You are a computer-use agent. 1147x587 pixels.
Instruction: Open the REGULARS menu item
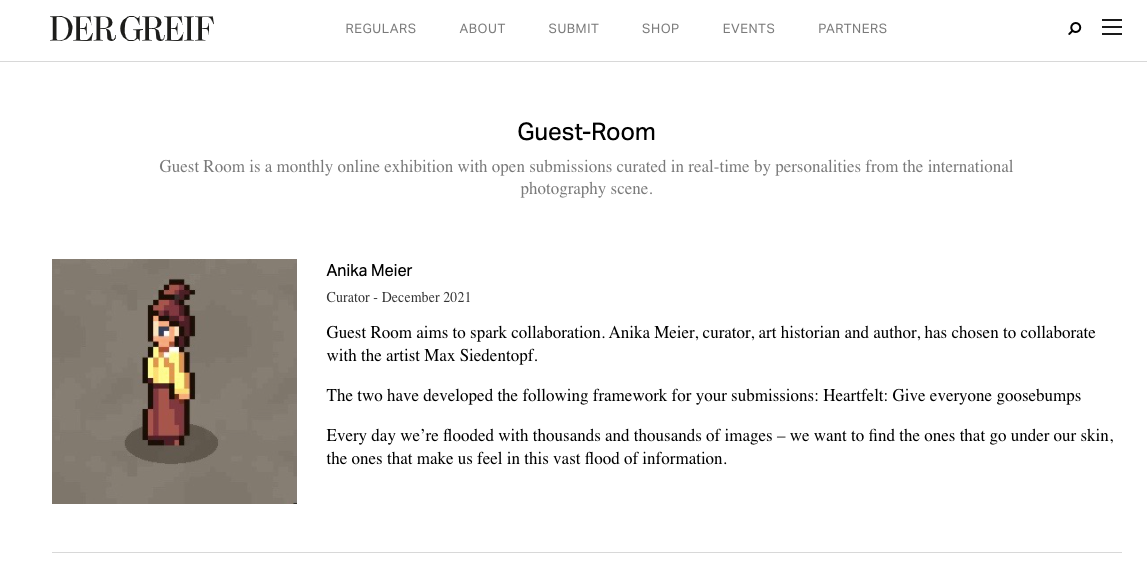point(380,29)
